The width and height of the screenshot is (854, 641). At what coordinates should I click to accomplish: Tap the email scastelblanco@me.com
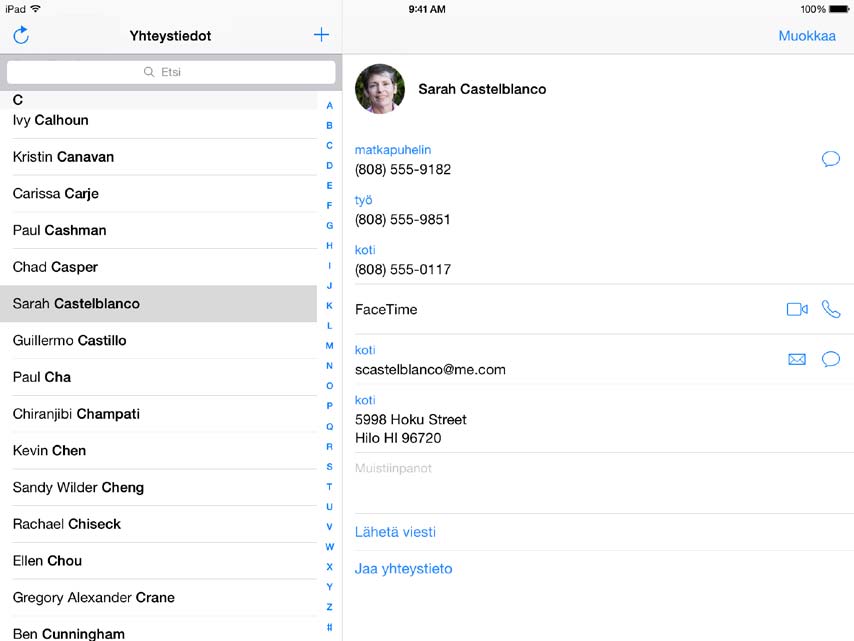430,370
